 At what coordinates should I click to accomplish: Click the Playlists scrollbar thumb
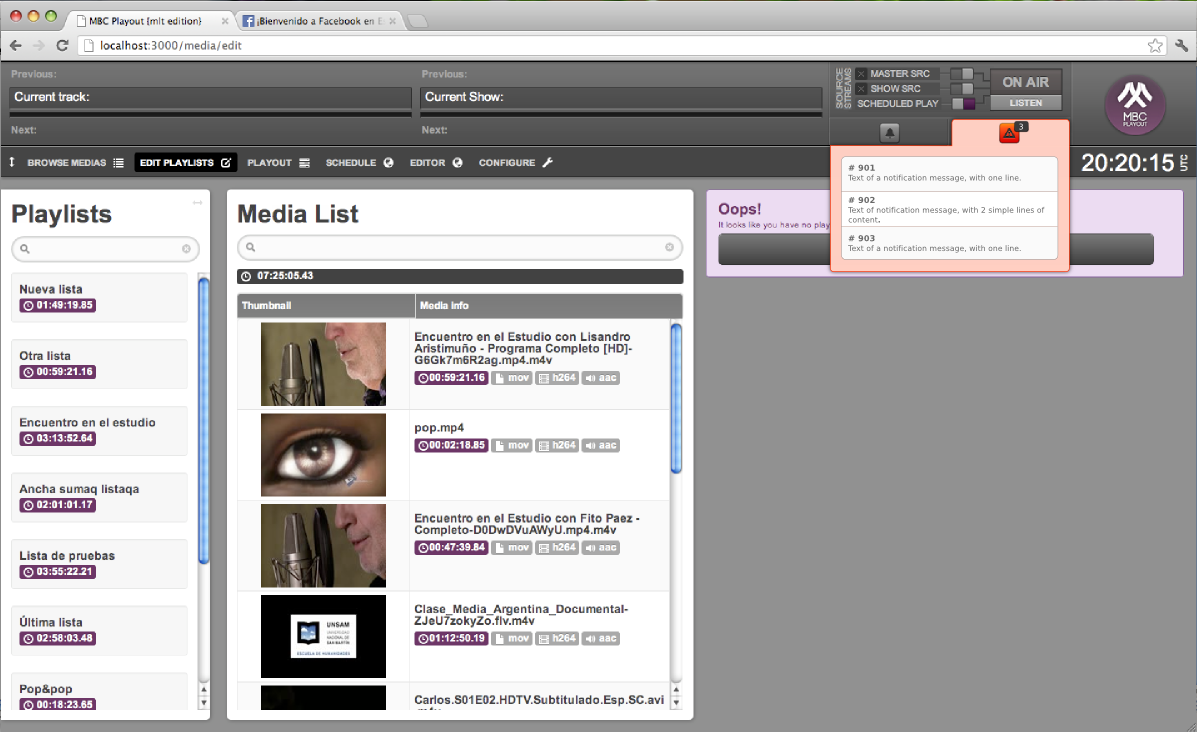point(203,421)
